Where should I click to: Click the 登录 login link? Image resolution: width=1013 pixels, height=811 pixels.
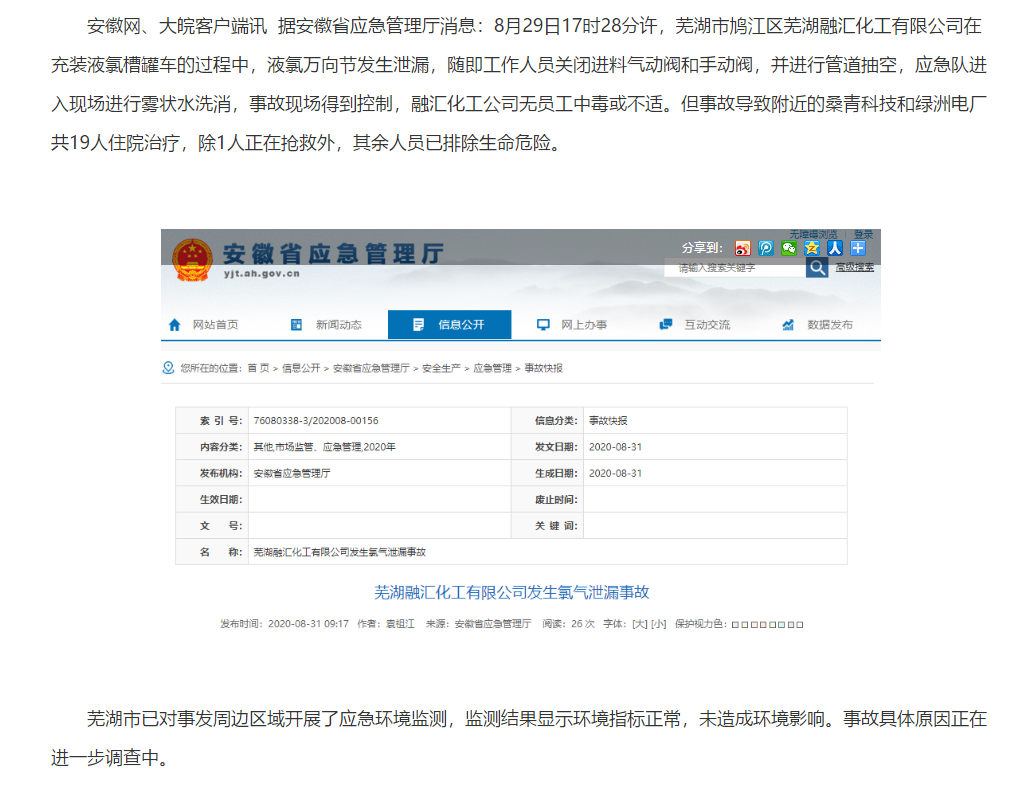(x=863, y=235)
